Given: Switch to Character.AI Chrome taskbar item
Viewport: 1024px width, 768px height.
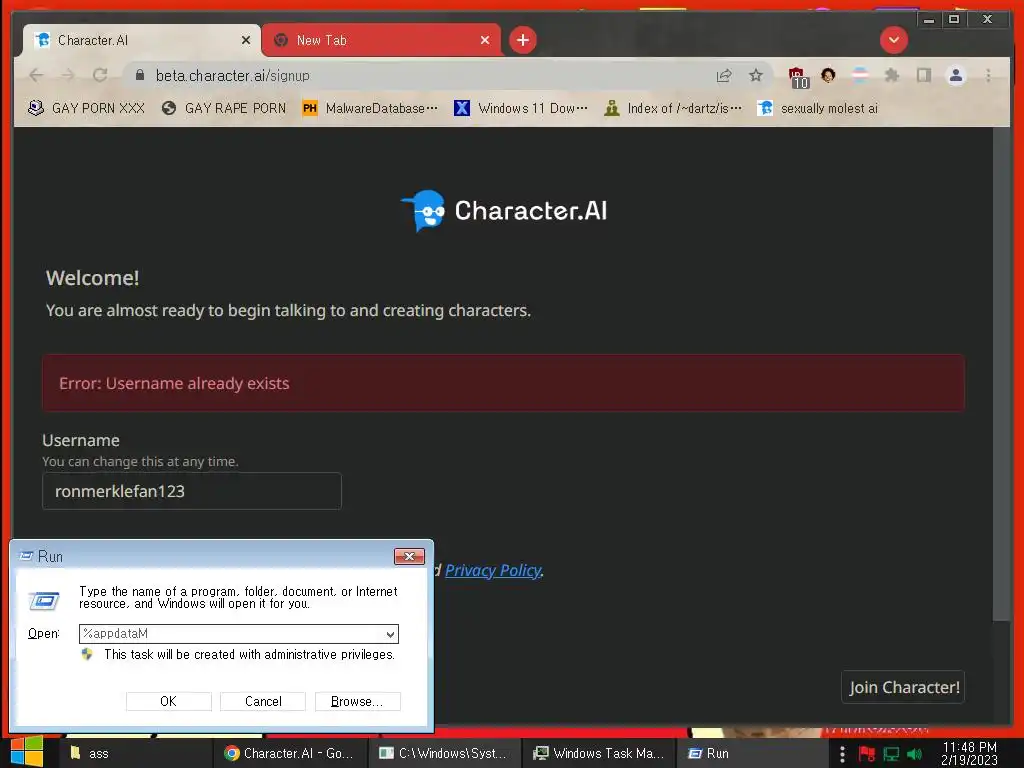Looking at the screenshot, I should click(291, 754).
